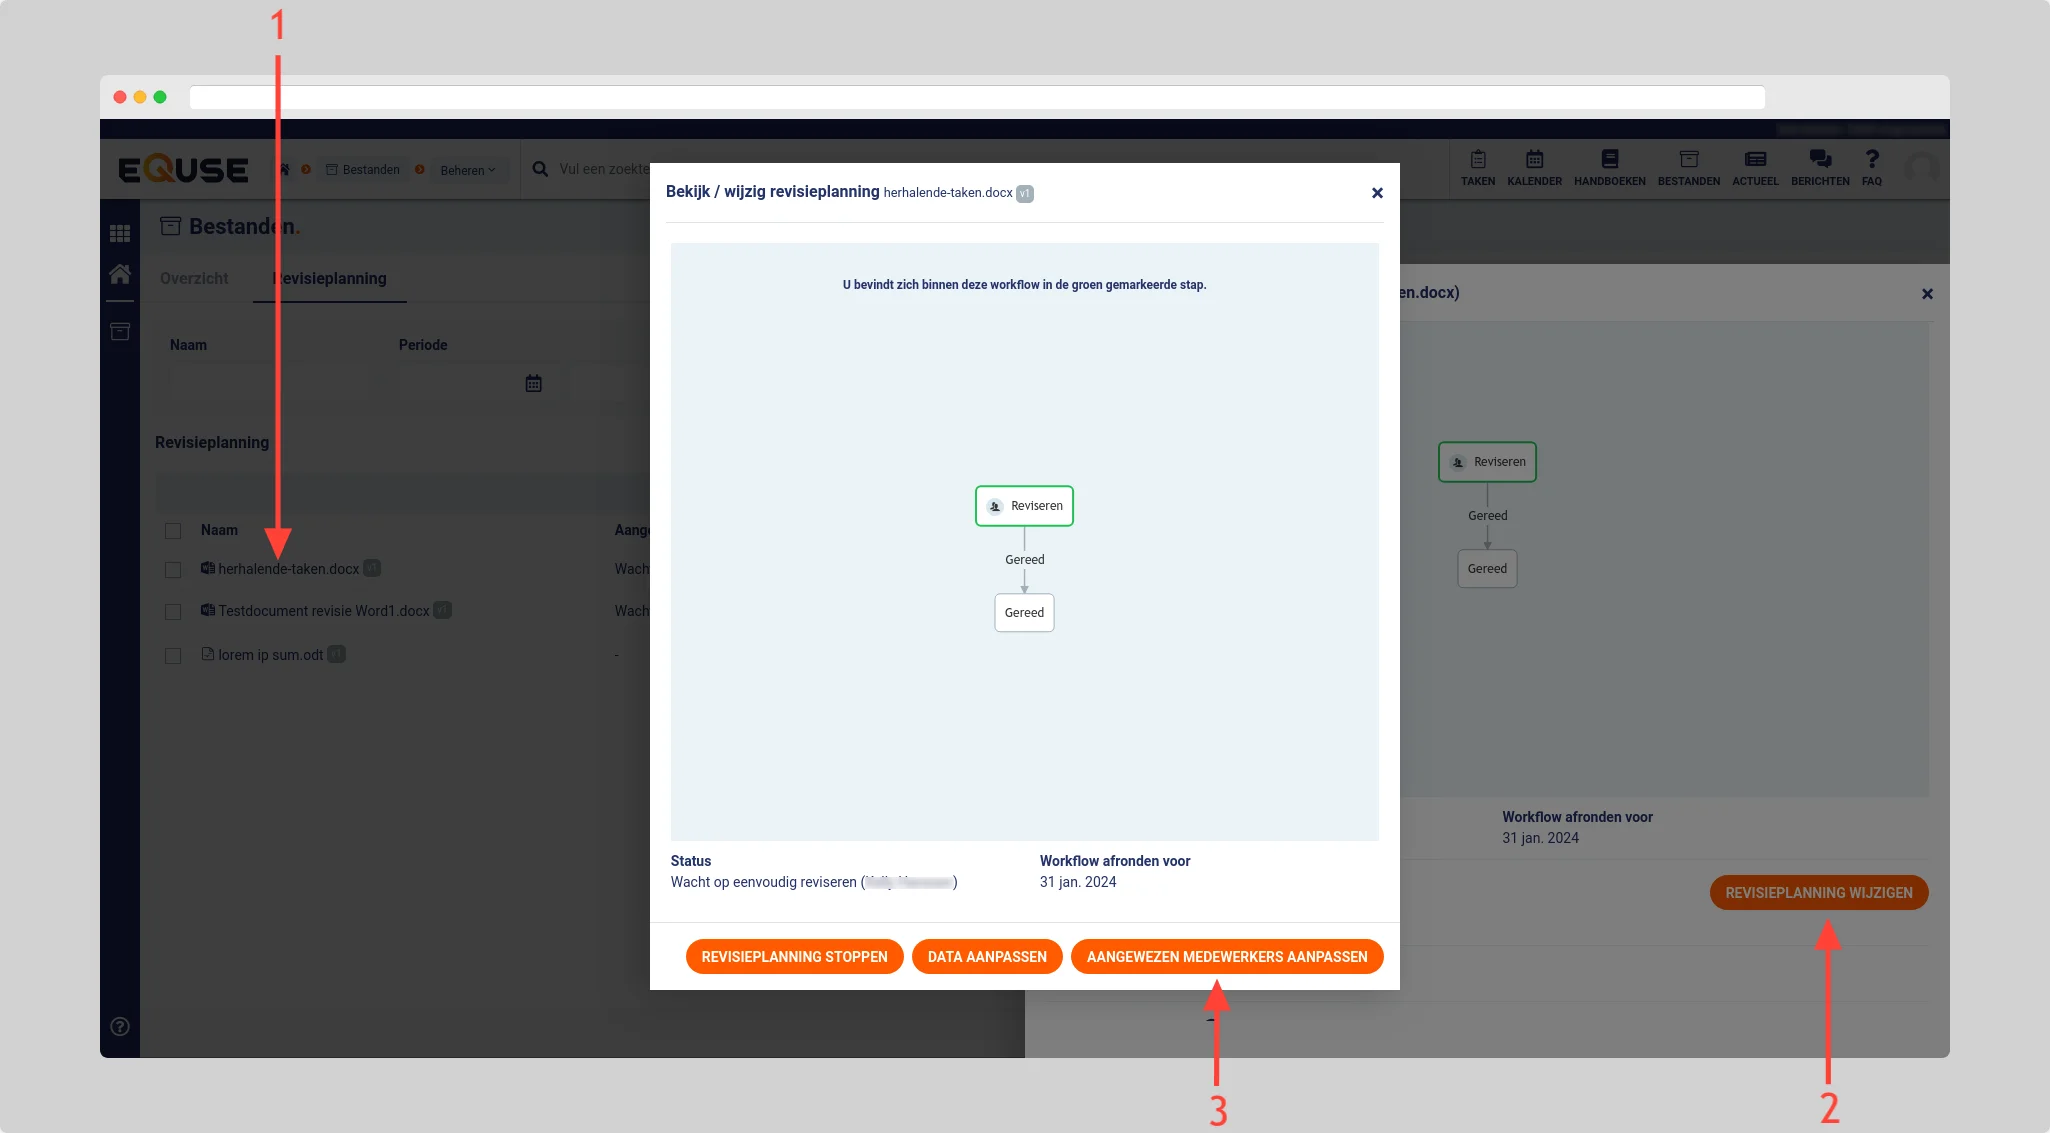Click the home icon in left sidebar

[x=120, y=274]
